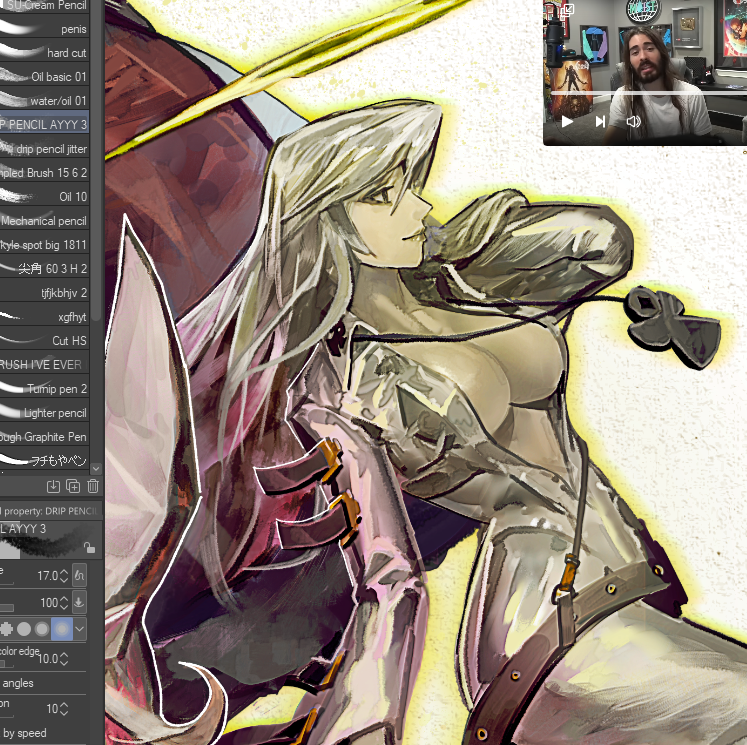Return mini player back to tab
The width and height of the screenshot is (747, 745).
(567, 10)
